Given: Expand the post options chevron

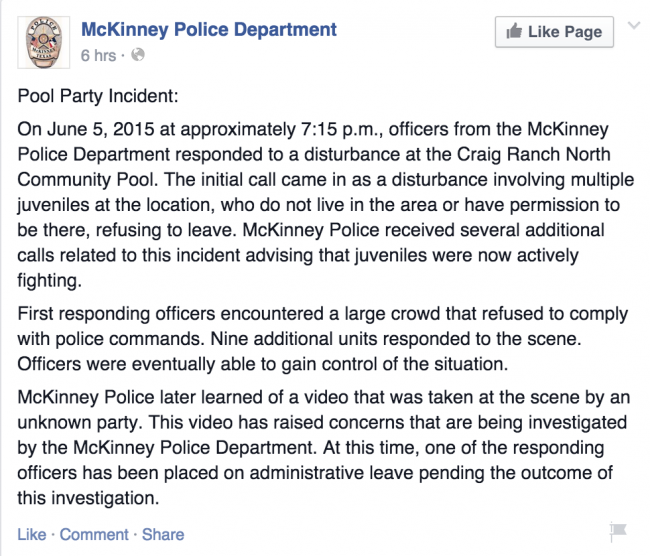Looking at the screenshot, I should point(634,26).
